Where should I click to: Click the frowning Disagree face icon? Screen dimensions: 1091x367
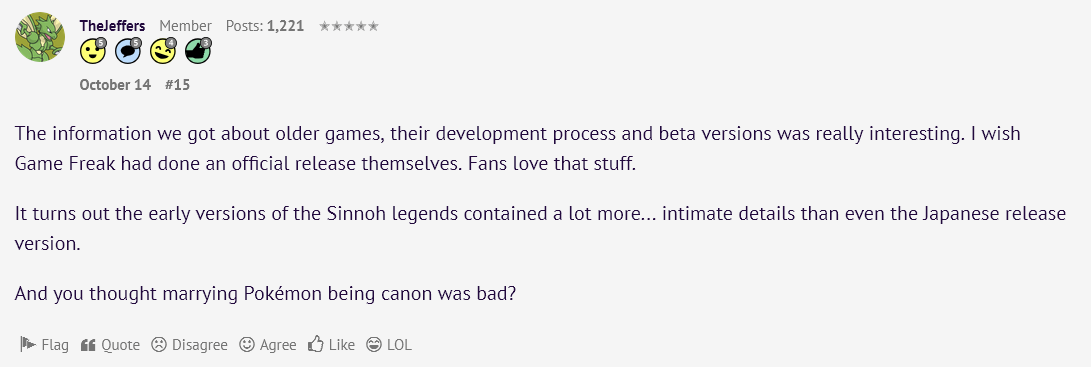[x=159, y=344]
